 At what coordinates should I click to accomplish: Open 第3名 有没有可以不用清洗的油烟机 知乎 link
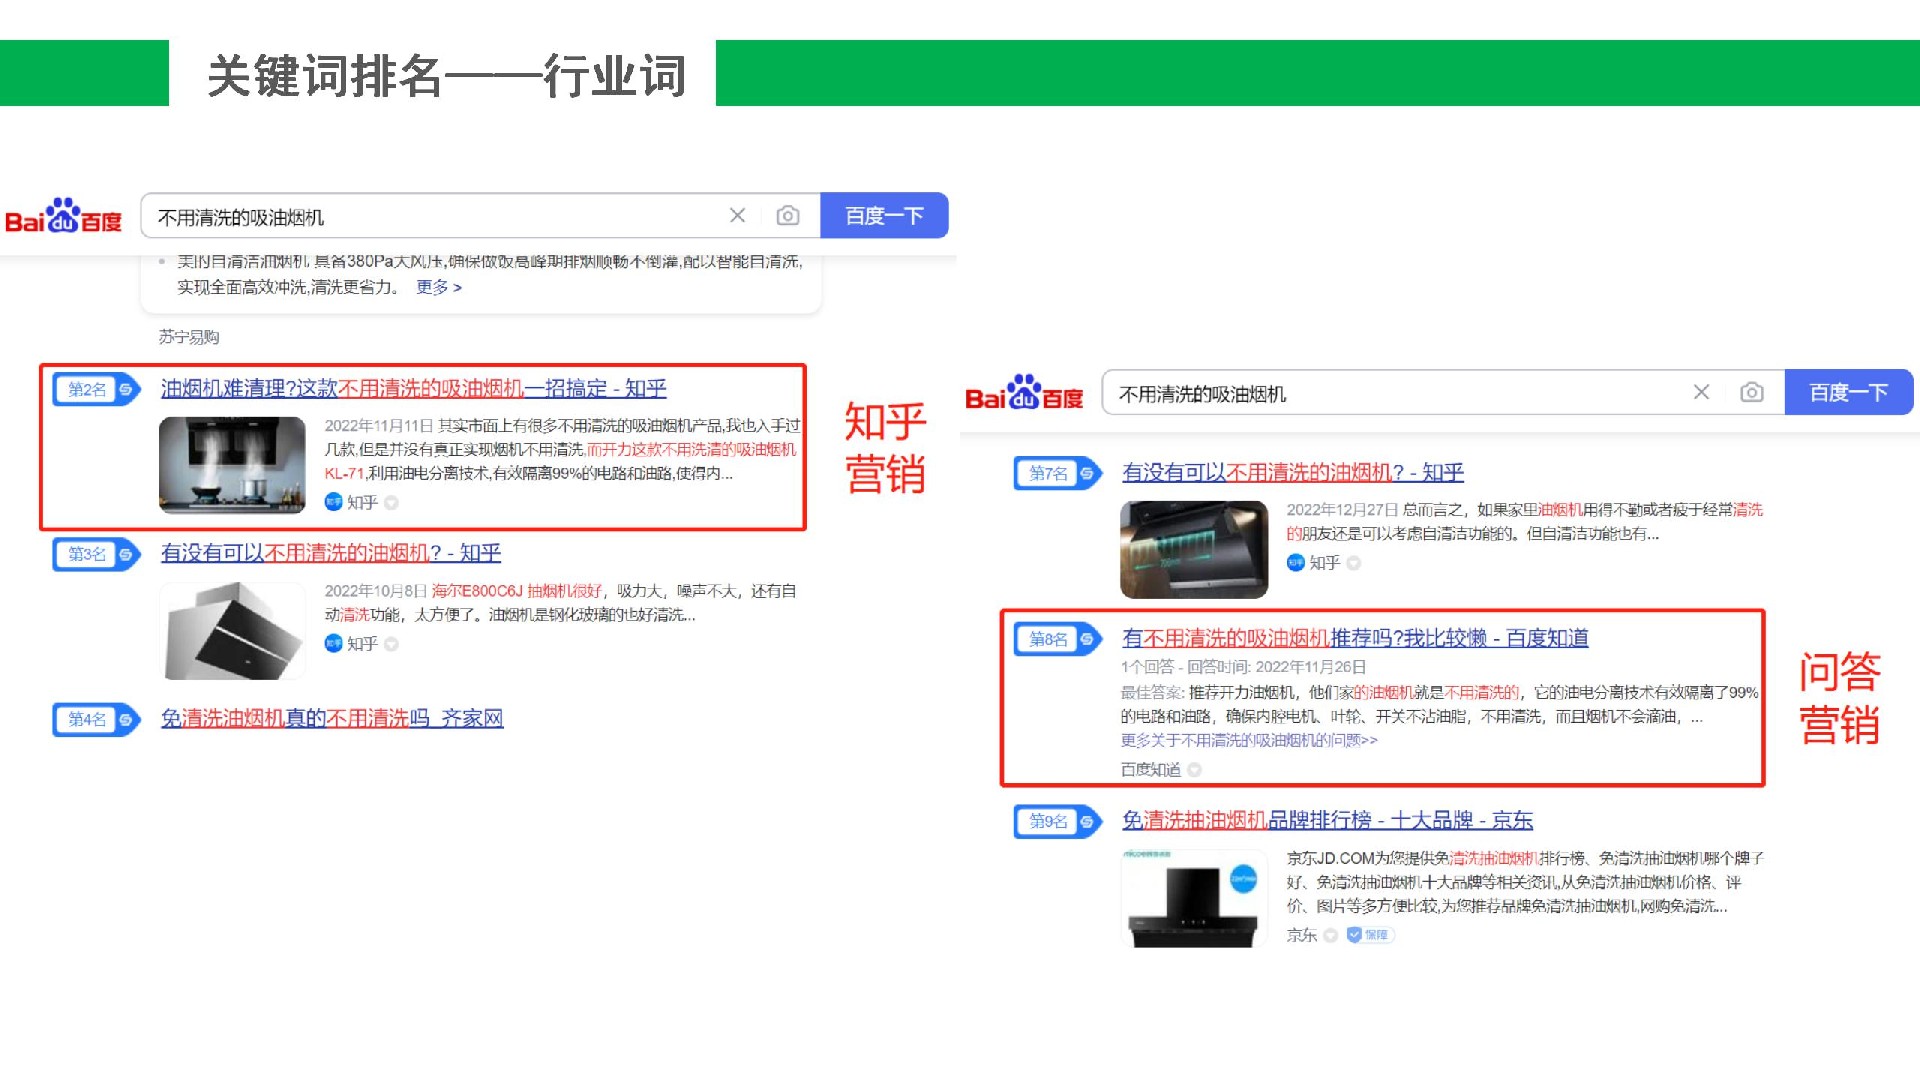tap(331, 553)
